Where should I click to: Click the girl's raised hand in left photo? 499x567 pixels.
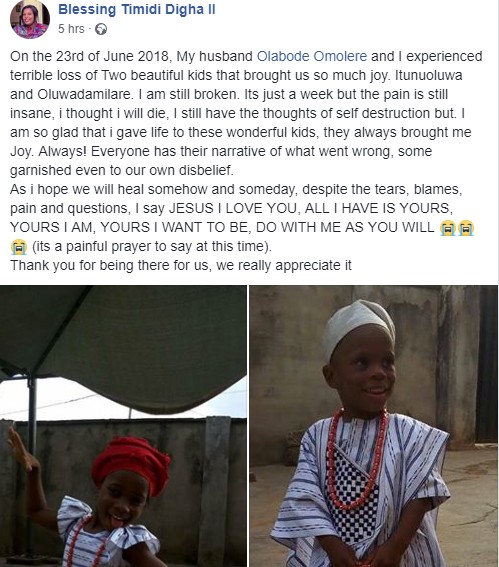[x=22, y=449]
